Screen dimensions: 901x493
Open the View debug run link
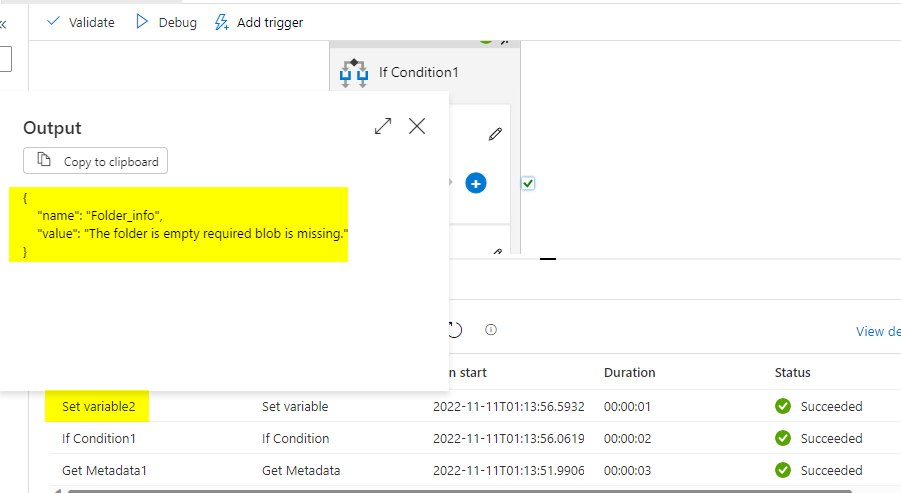[878, 332]
